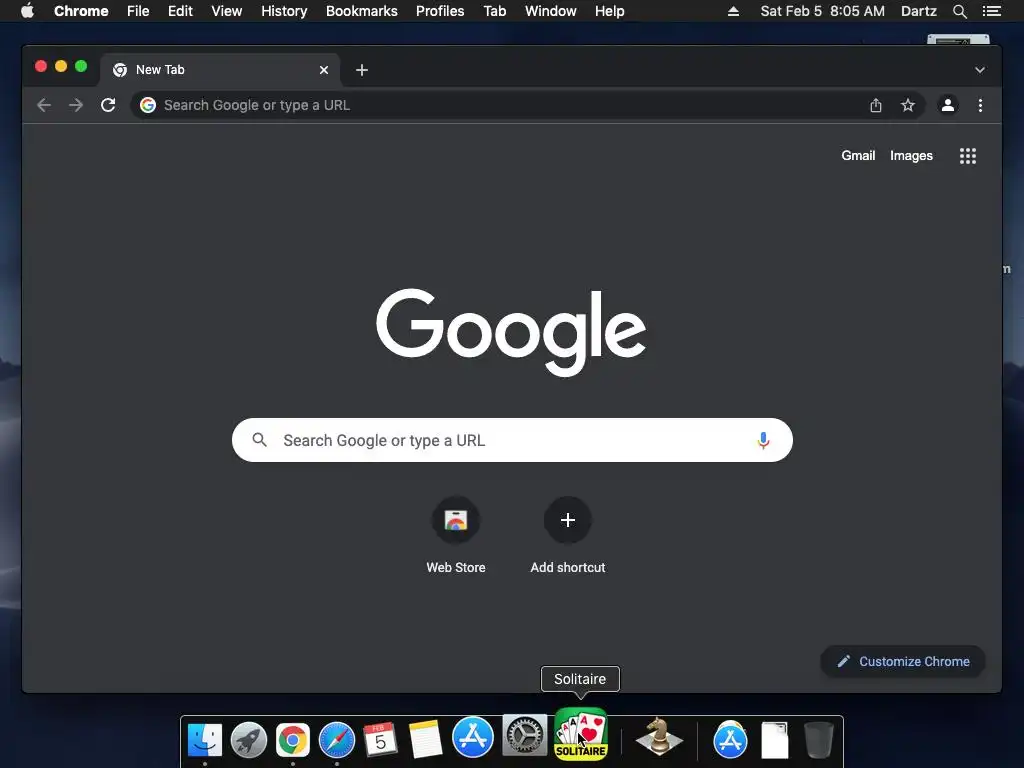Viewport: 1024px width, 768px height.
Task: Share this page via the share icon
Action: (876, 105)
